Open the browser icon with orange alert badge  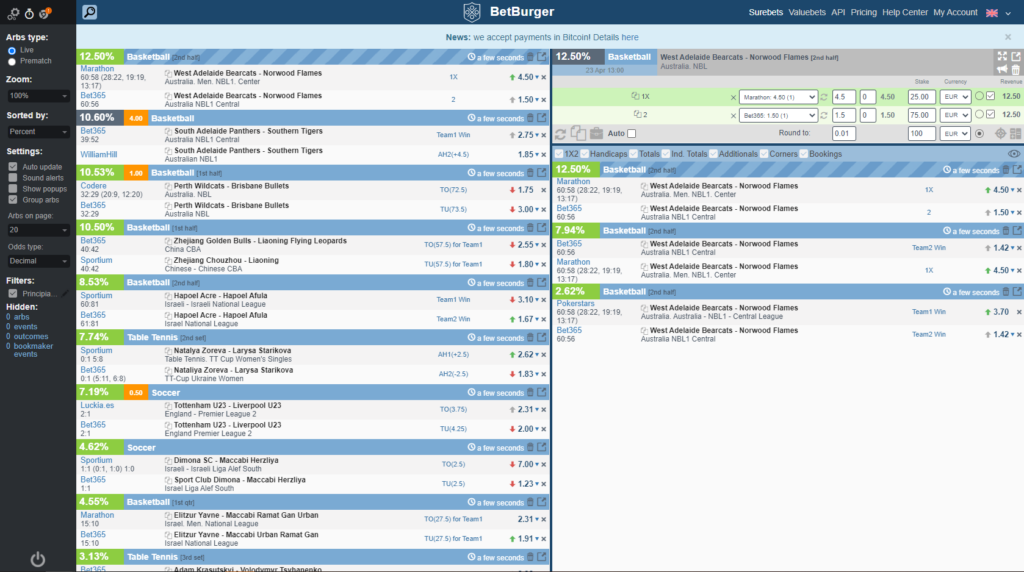click(44, 13)
